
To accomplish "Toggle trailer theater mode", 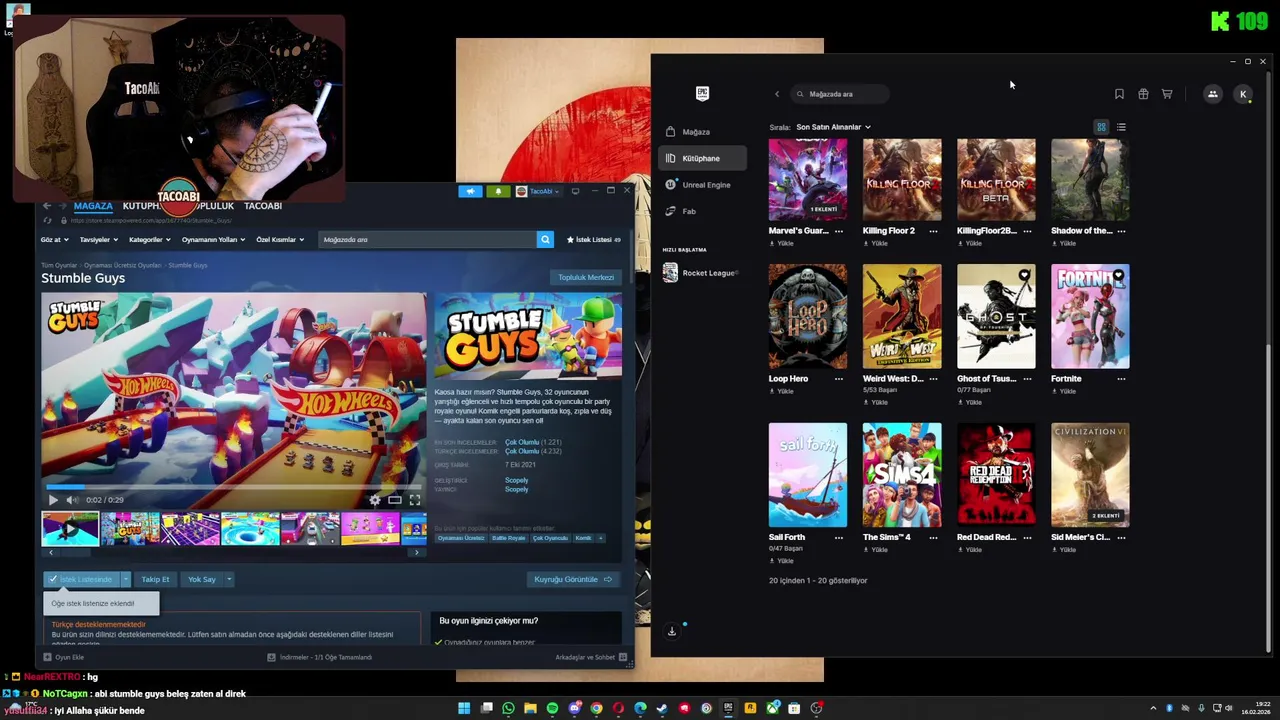I will pyautogui.click(x=395, y=500).
